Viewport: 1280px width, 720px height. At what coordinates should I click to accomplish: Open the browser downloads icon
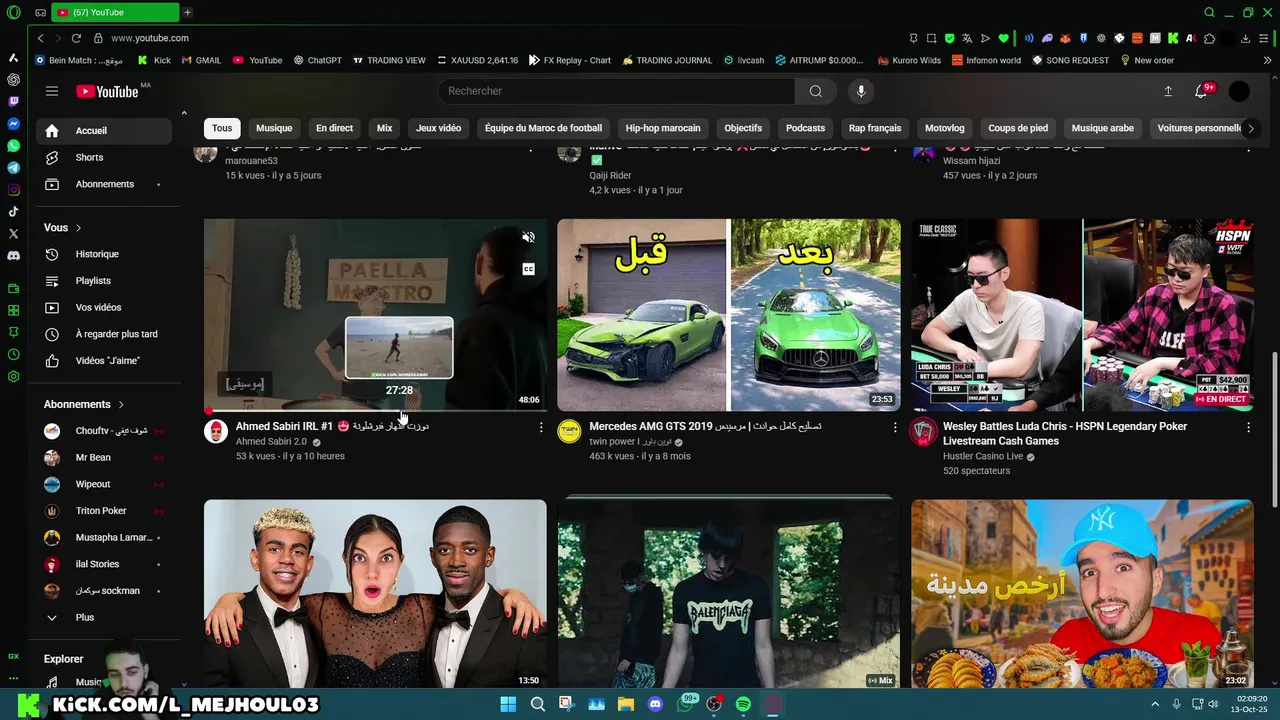click(x=1245, y=38)
